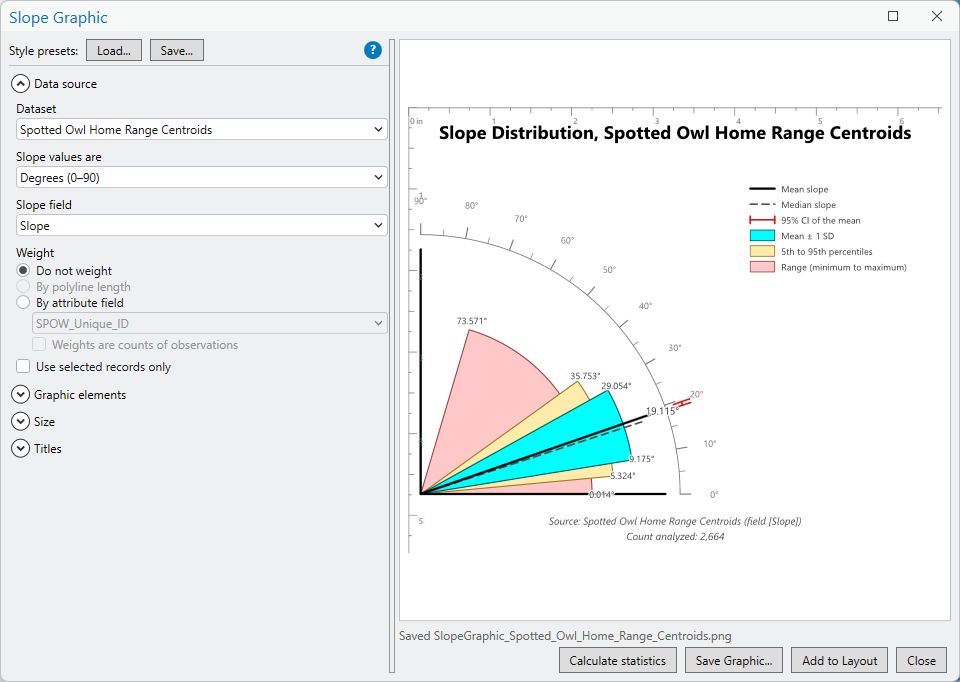
Task: Open the Dataset dropdown
Action: [x=201, y=130]
